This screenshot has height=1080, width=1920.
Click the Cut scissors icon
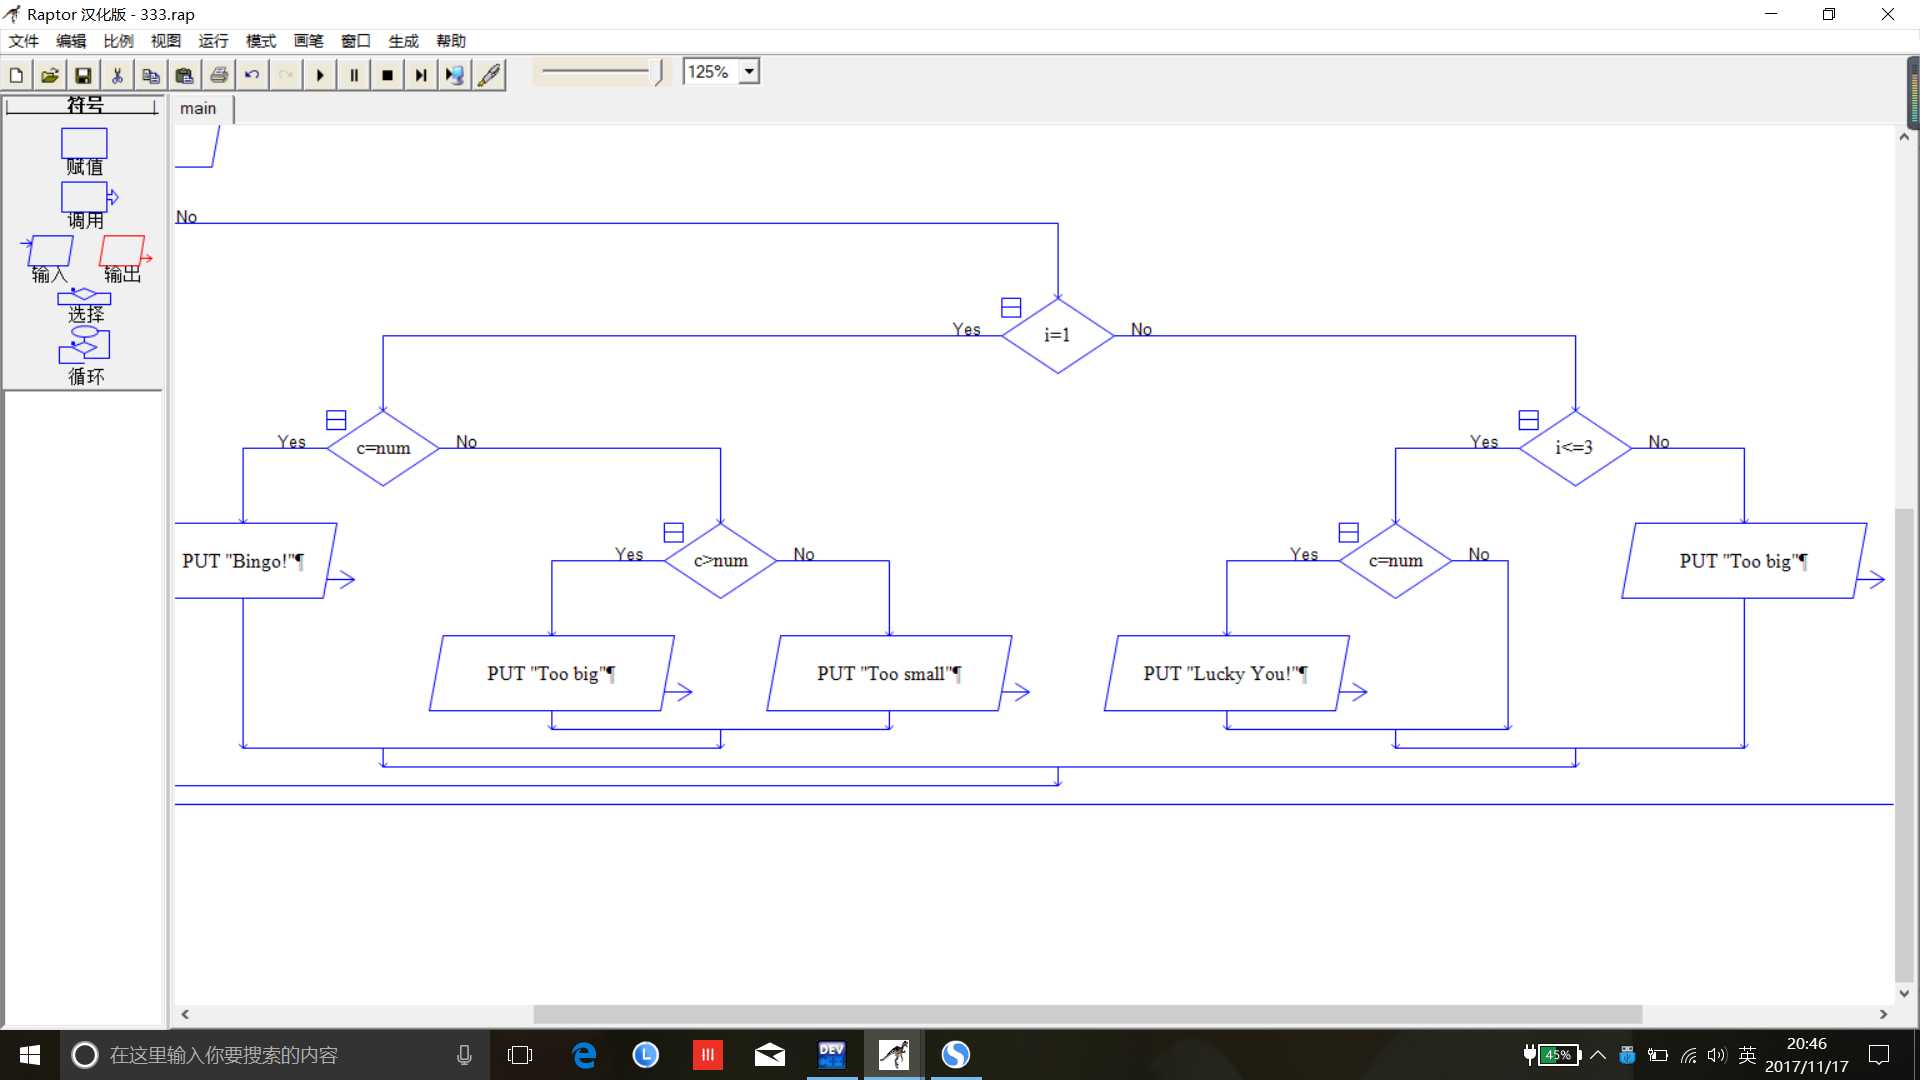coord(117,75)
